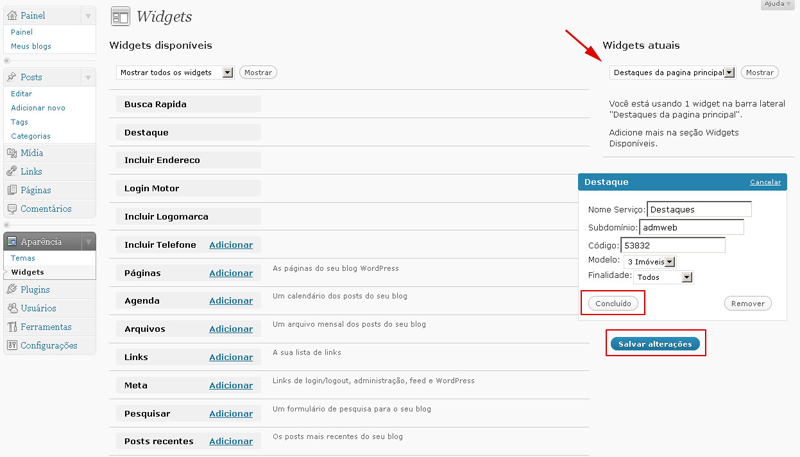800x457 pixels.
Task: Click the Posts pushpin icon
Action: (x=12, y=77)
